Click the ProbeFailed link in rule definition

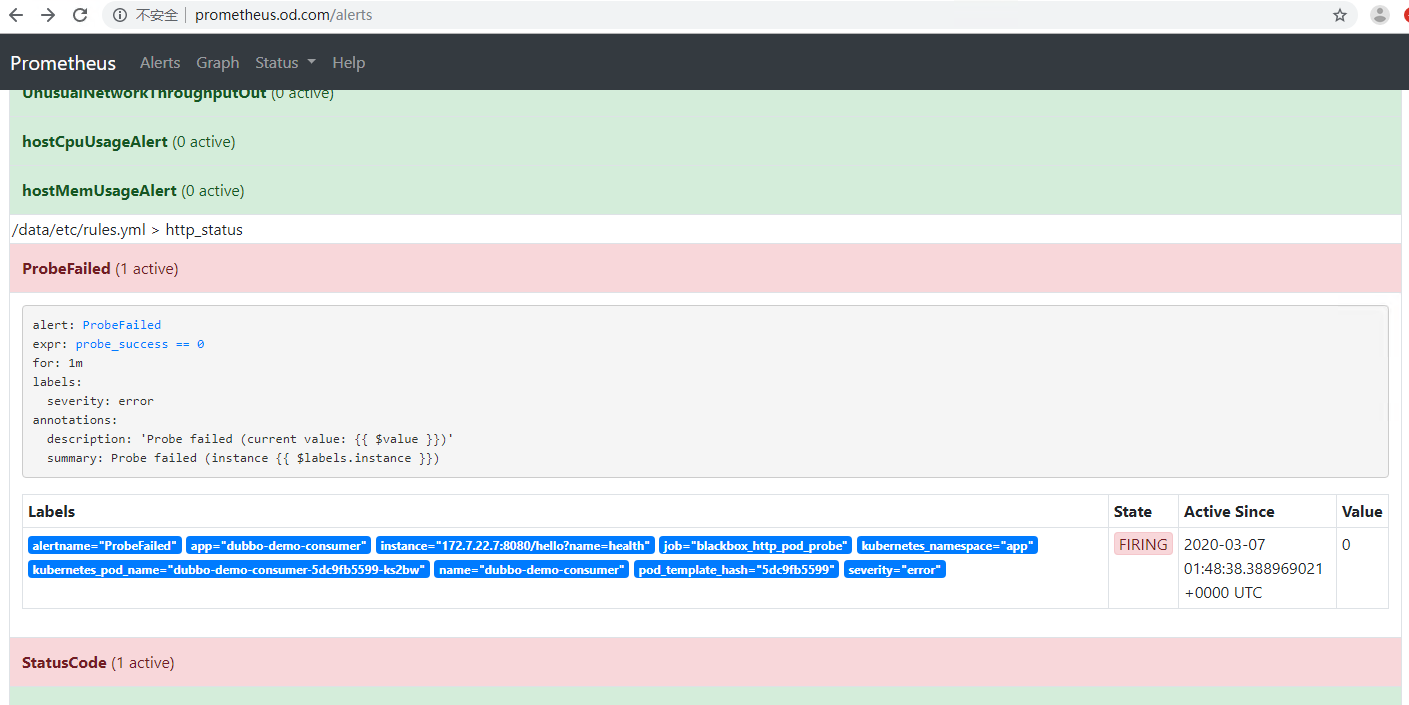coord(121,325)
